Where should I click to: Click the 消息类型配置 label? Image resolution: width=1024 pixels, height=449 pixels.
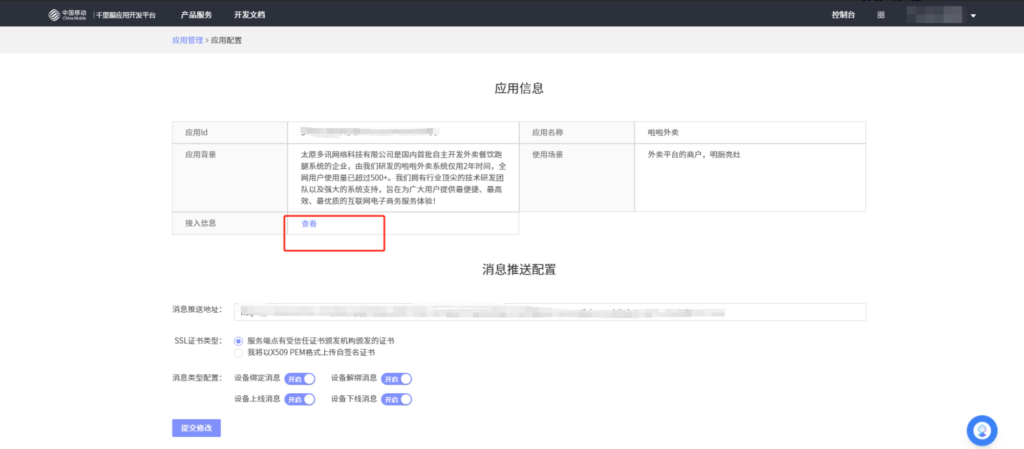(x=197, y=378)
